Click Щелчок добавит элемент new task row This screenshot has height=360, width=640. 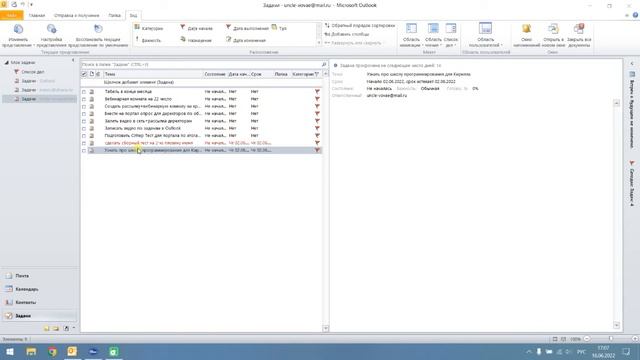[x=202, y=82]
